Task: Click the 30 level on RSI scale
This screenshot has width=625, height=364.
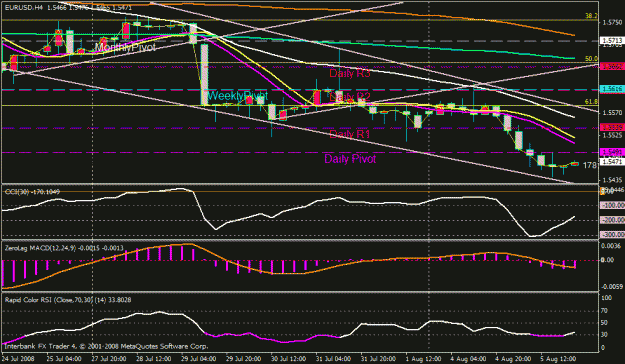Action: pos(605,334)
